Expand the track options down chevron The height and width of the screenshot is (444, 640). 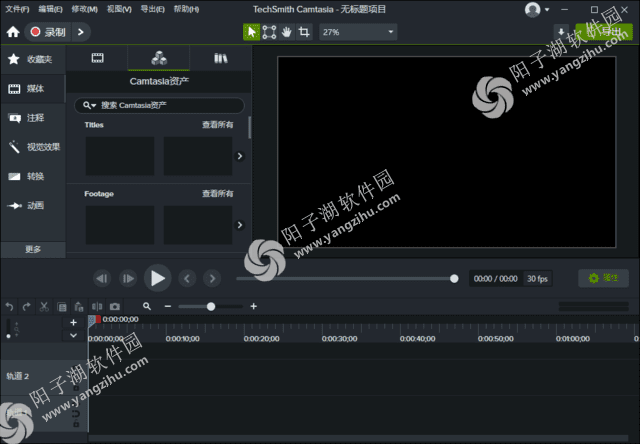pos(73,335)
